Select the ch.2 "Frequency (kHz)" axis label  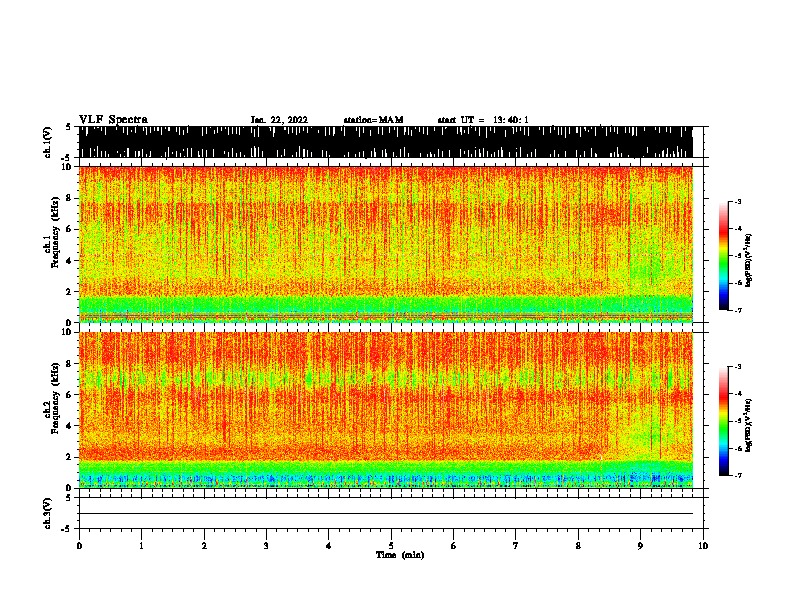click(x=55, y=398)
